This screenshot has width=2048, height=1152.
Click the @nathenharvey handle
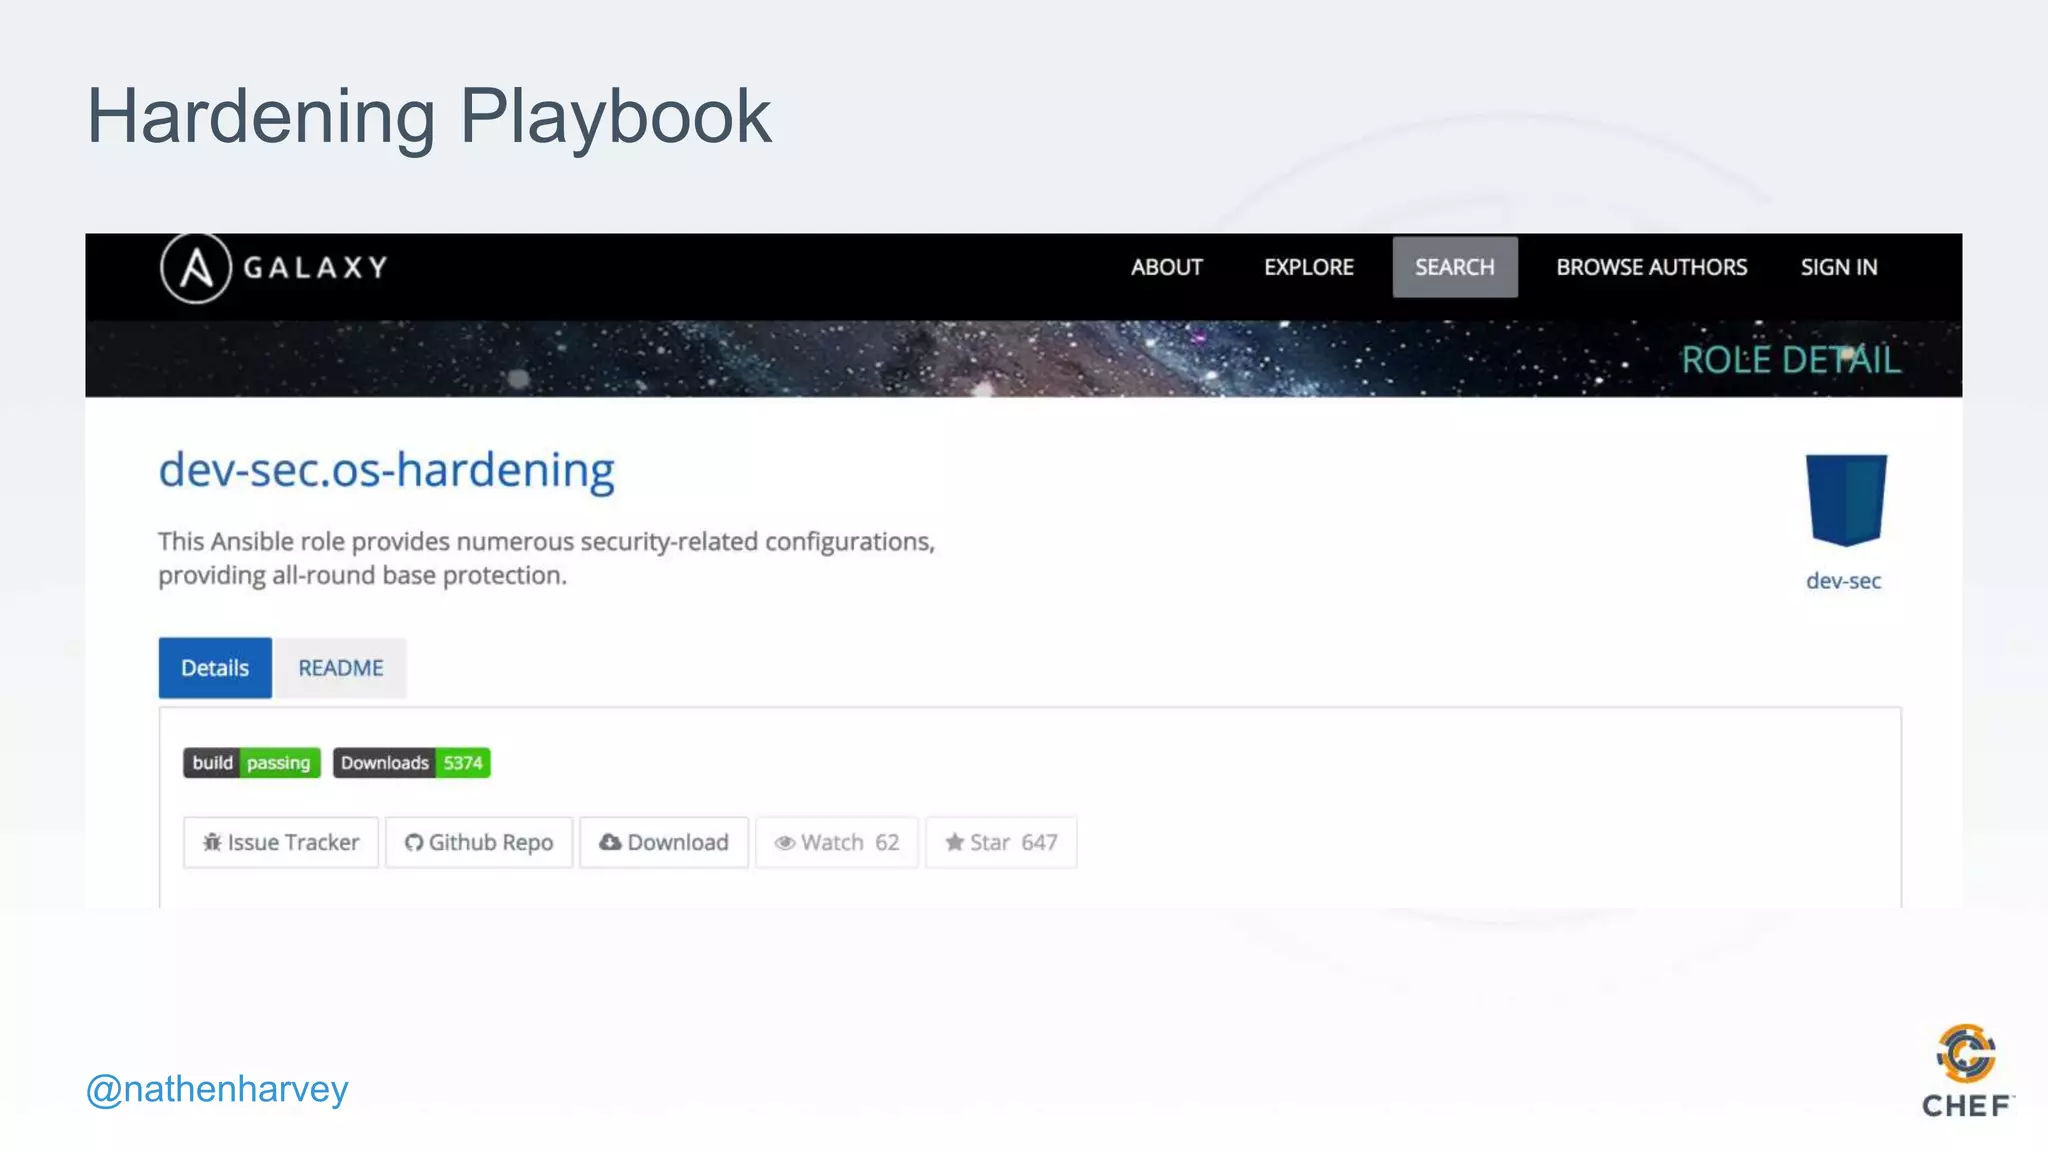[217, 1089]
